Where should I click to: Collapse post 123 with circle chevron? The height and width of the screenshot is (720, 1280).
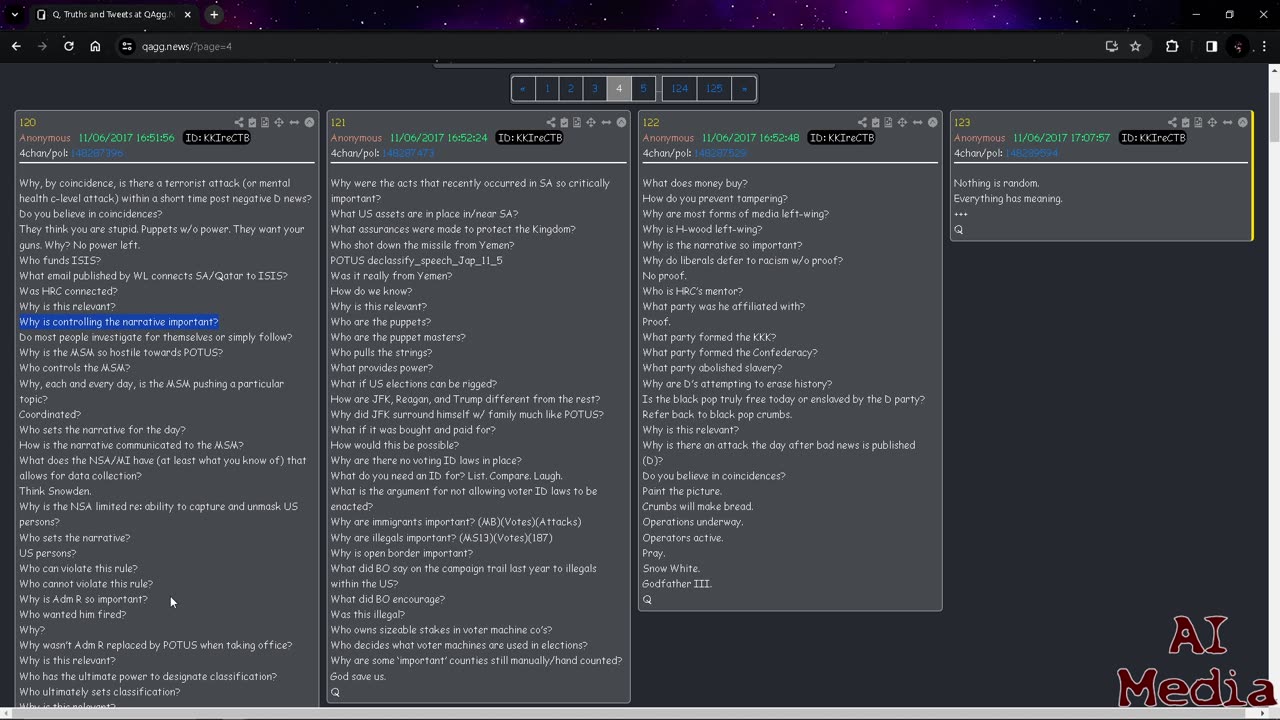click(x=1243, y=122)
